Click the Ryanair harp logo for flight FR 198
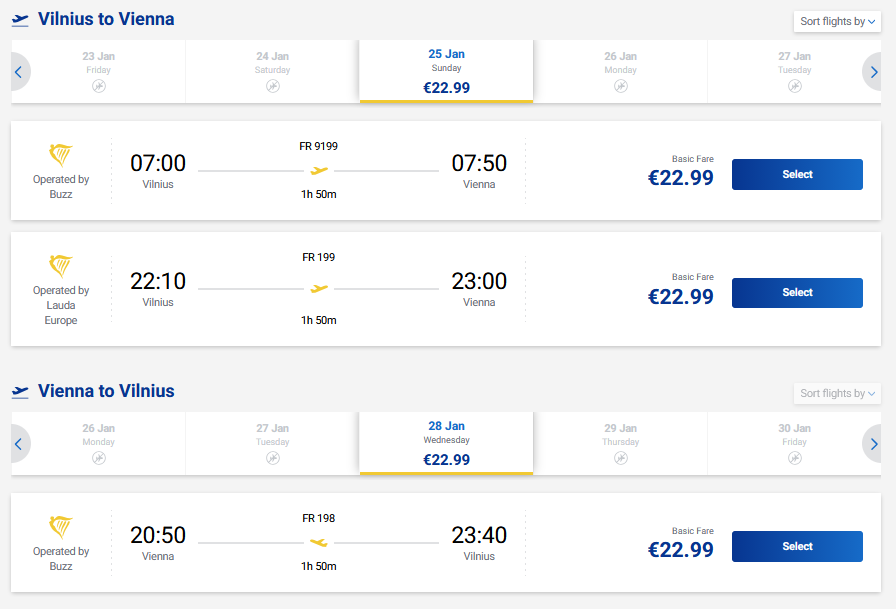 pos(61,527)
